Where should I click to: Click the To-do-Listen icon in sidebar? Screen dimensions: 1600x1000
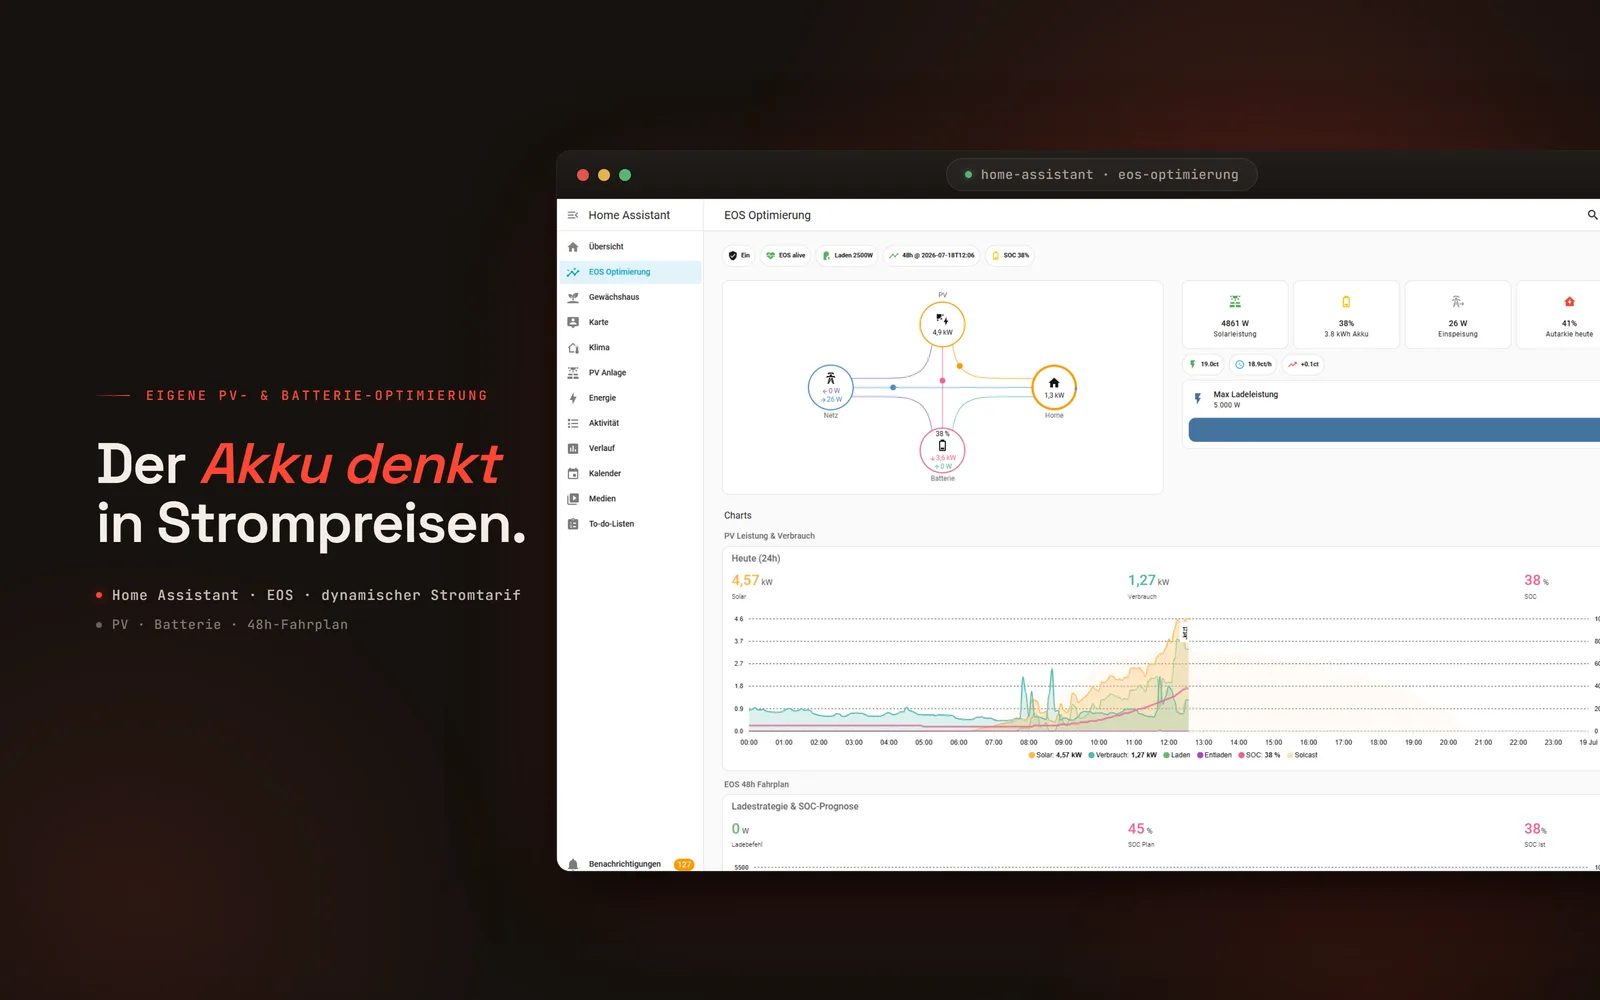pyautogui.click(x=573, y=524)
